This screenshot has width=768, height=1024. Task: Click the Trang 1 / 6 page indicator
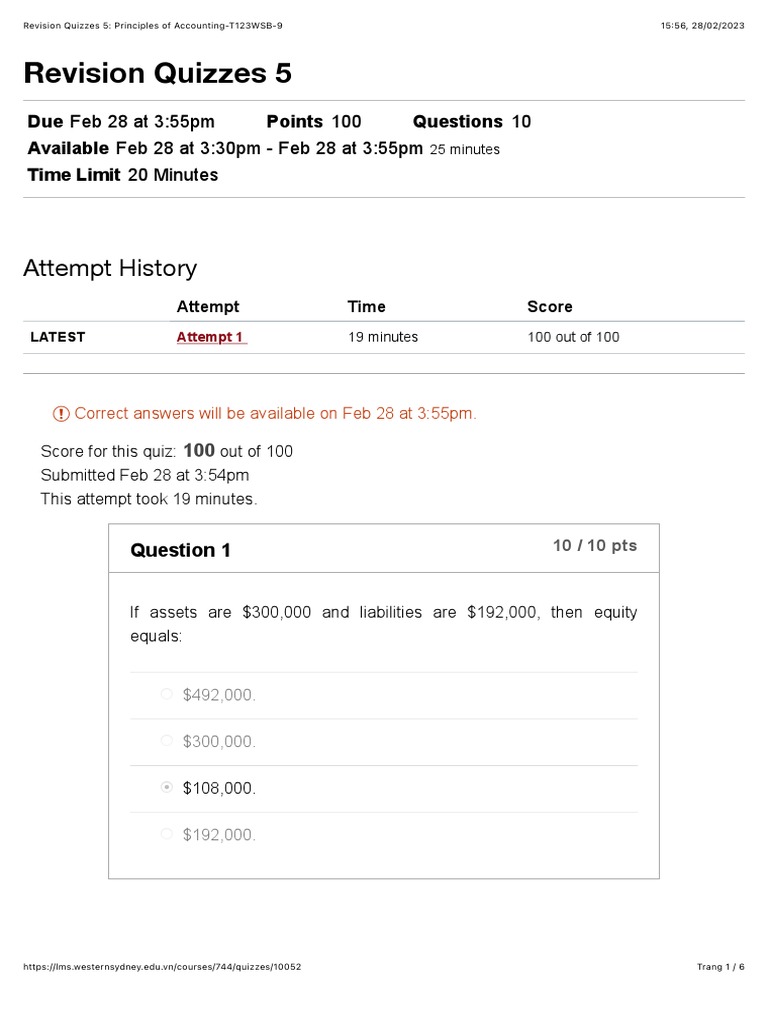click(720, 967)
